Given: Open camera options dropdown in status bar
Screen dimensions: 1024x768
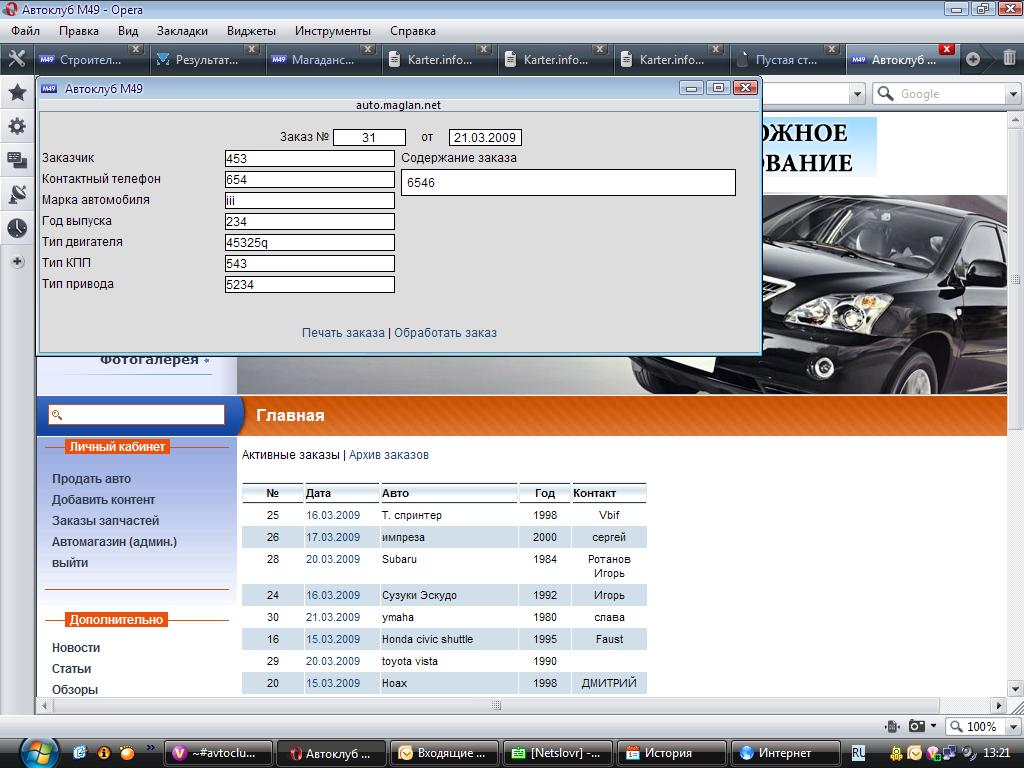Looking at the screenshot, I should [x=933, y=726].
